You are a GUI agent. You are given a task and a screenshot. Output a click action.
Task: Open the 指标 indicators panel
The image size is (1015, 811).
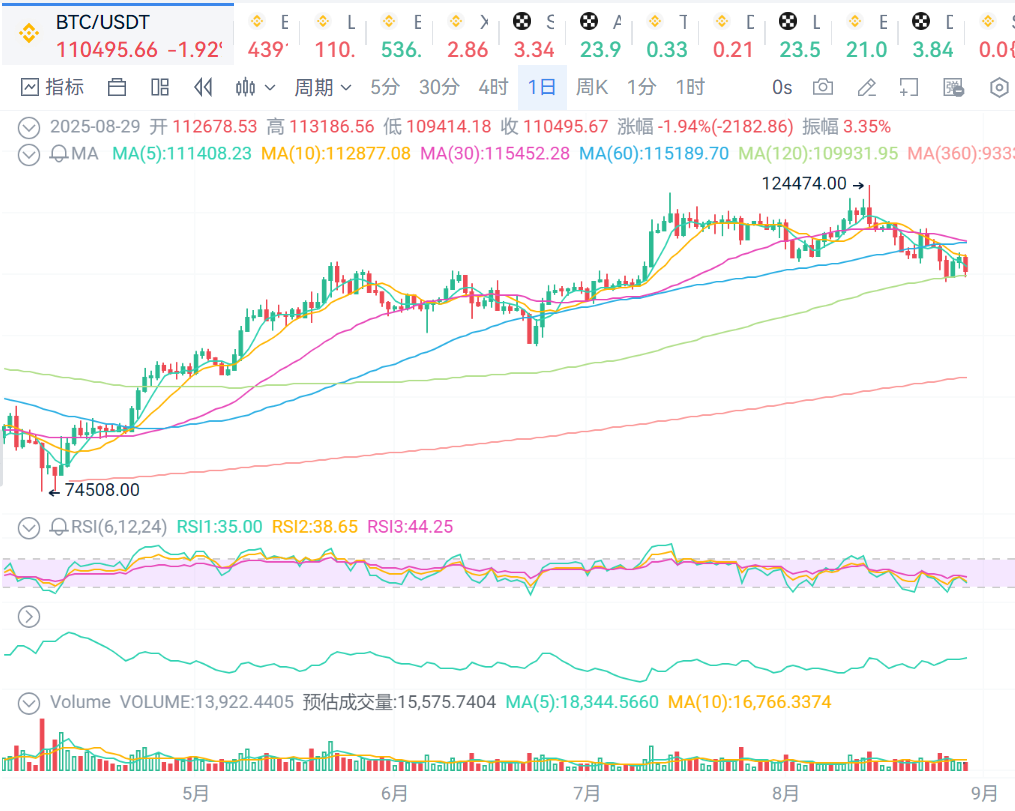(52, 87)
